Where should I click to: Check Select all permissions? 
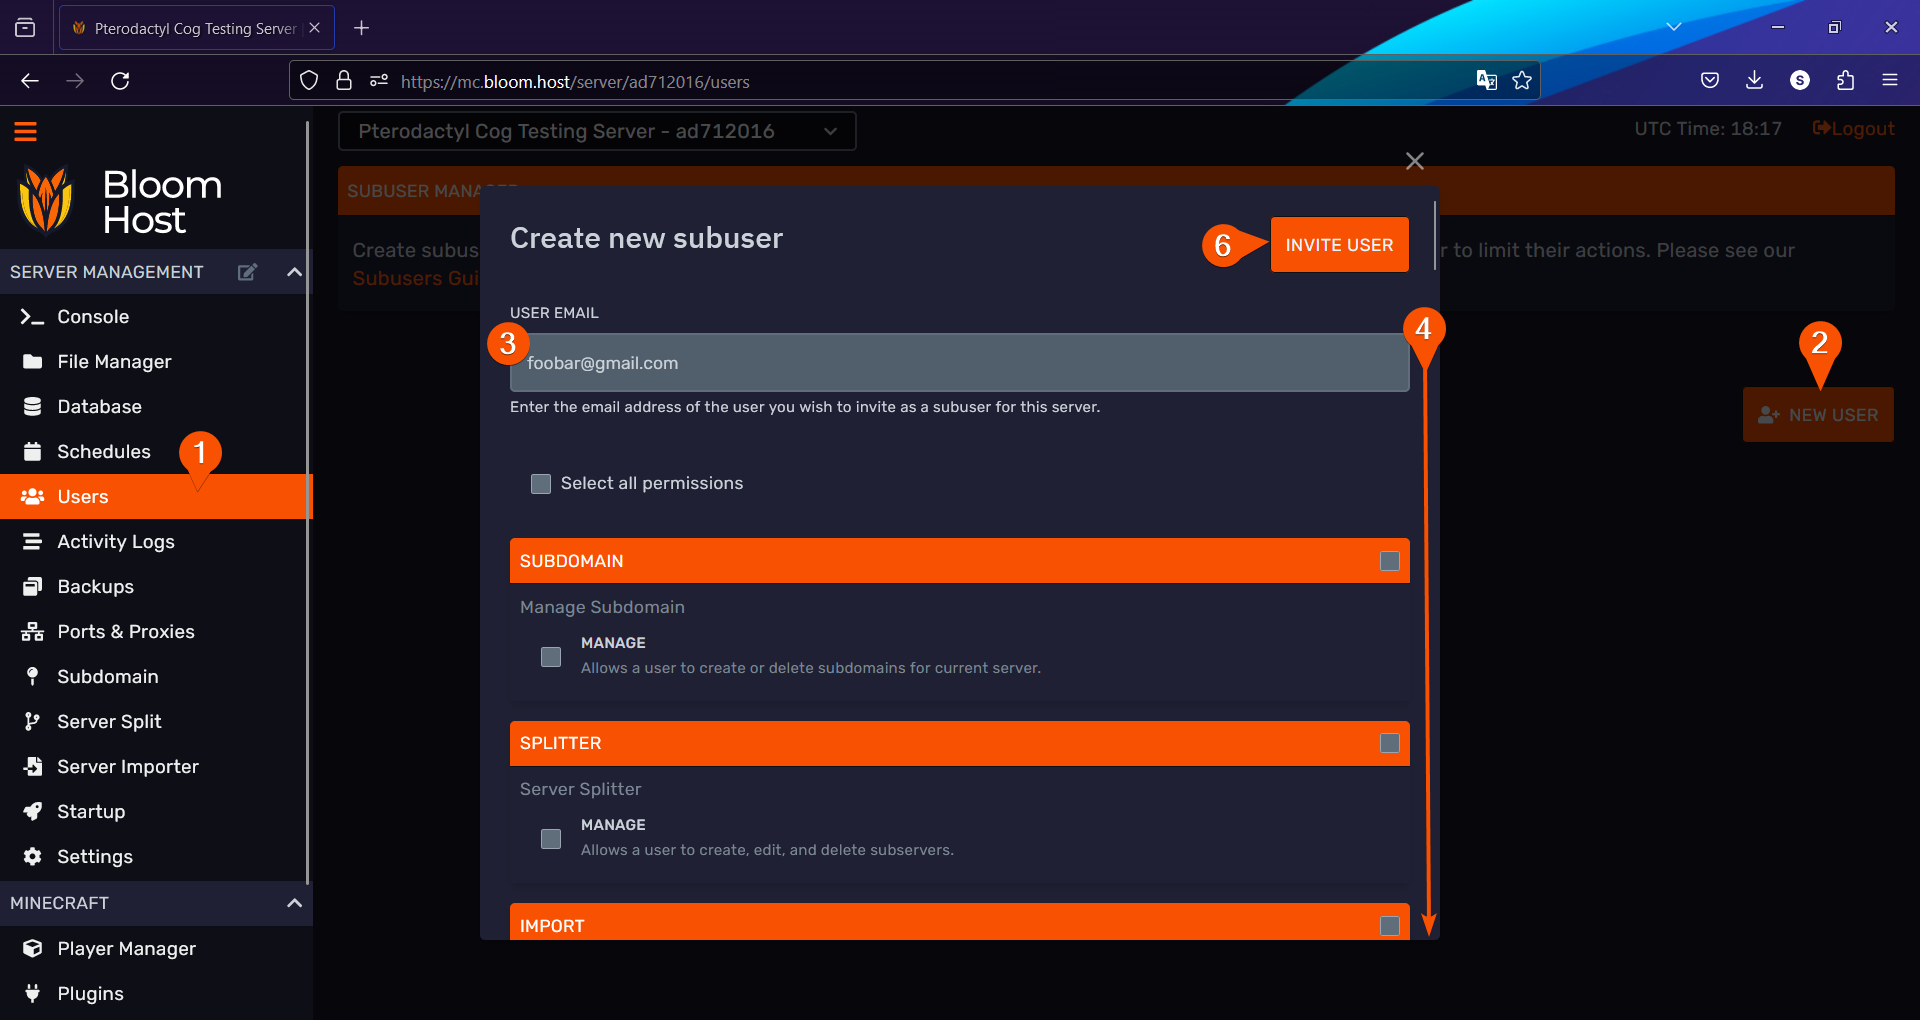pyautogui.click(x=541, y=484)
